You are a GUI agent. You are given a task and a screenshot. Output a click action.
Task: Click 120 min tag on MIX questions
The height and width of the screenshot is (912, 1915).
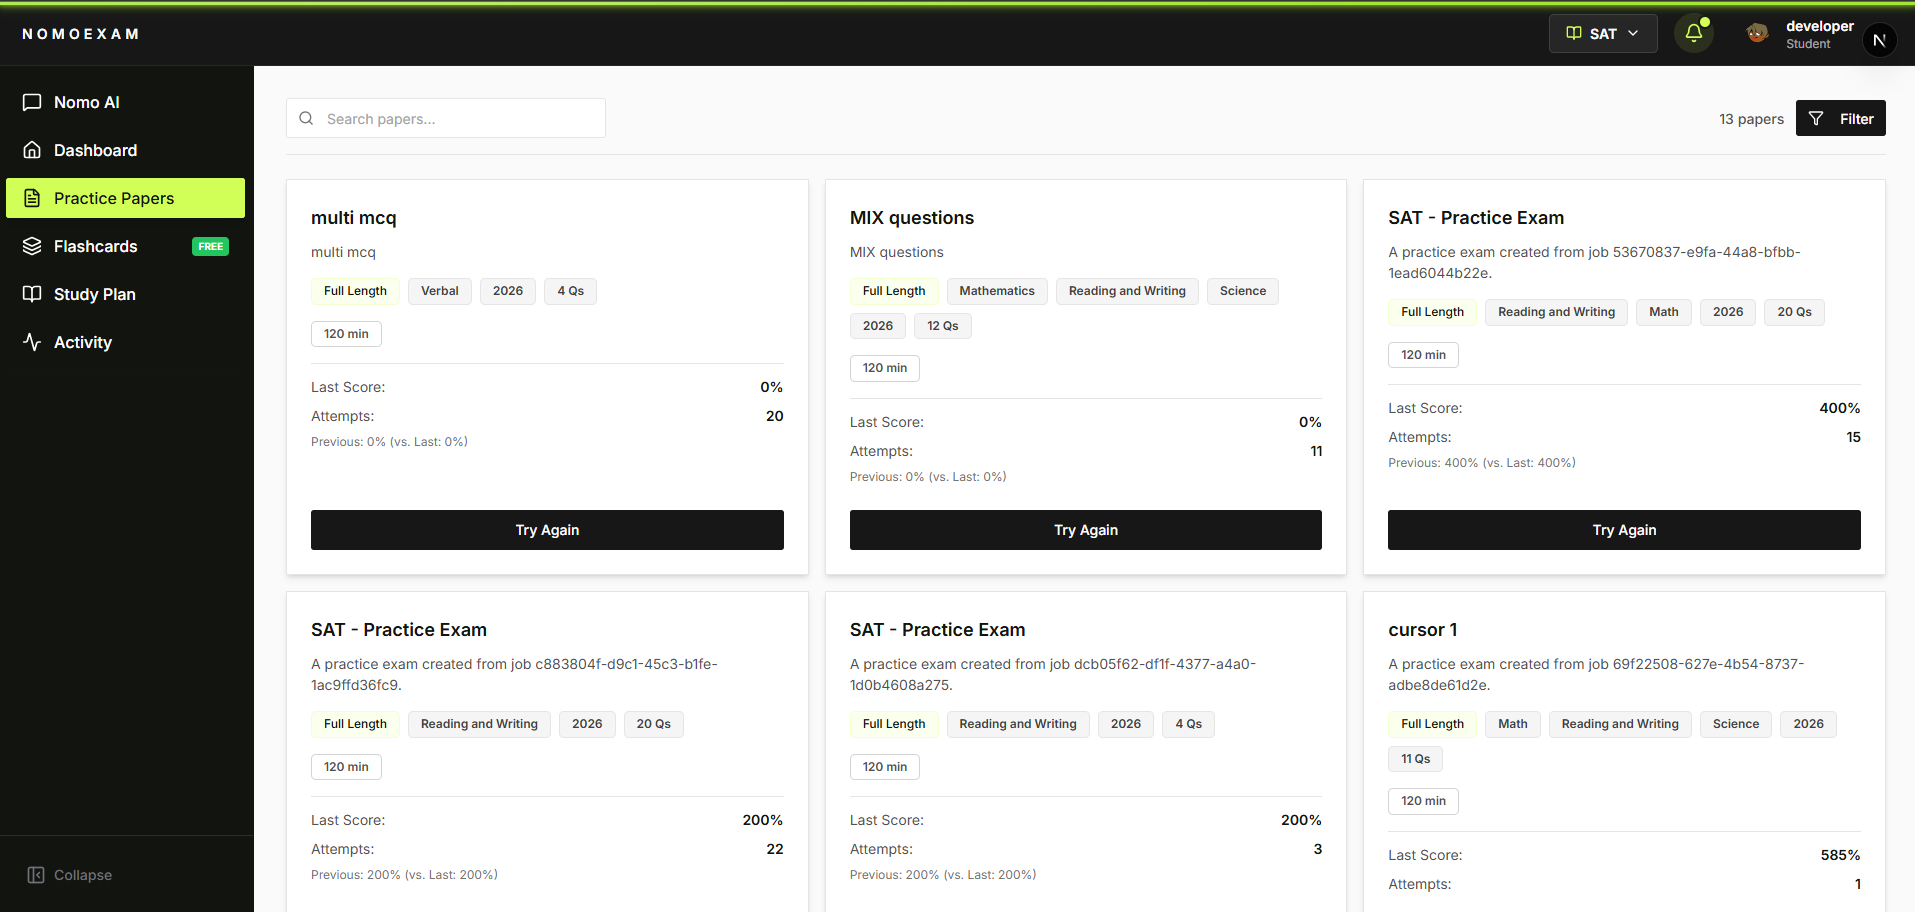[885, 368]
